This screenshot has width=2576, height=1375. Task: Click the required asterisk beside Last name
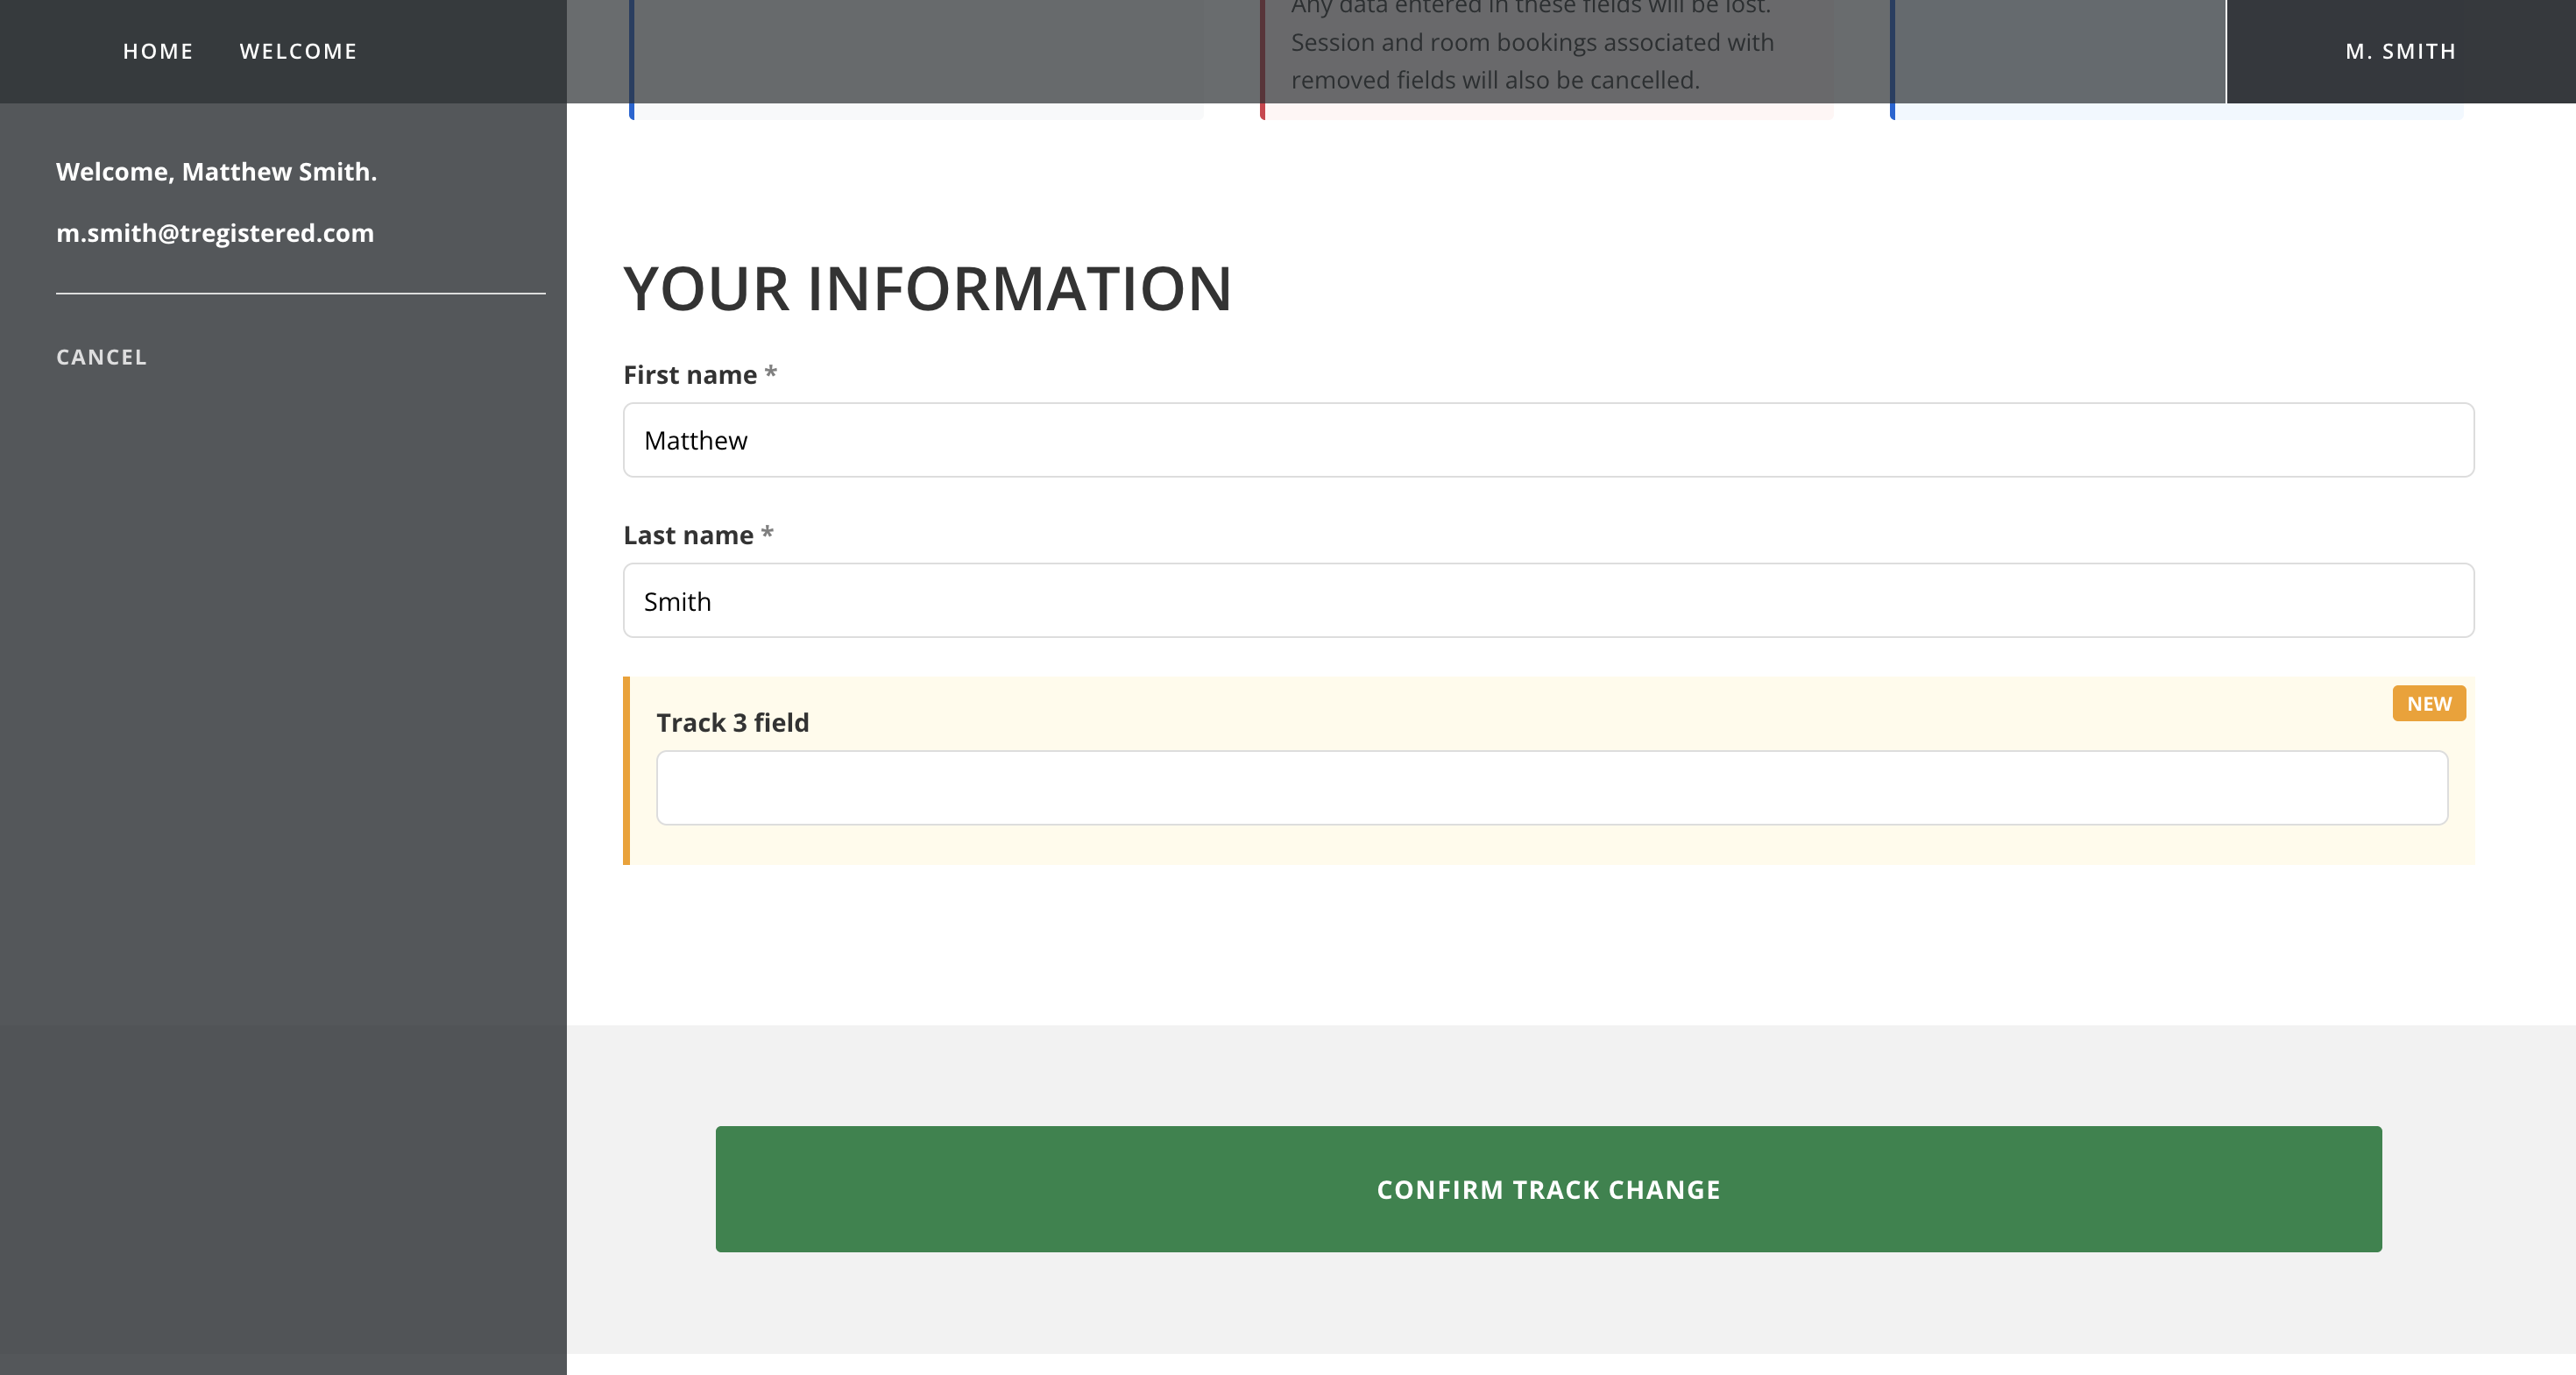point(767,533)
